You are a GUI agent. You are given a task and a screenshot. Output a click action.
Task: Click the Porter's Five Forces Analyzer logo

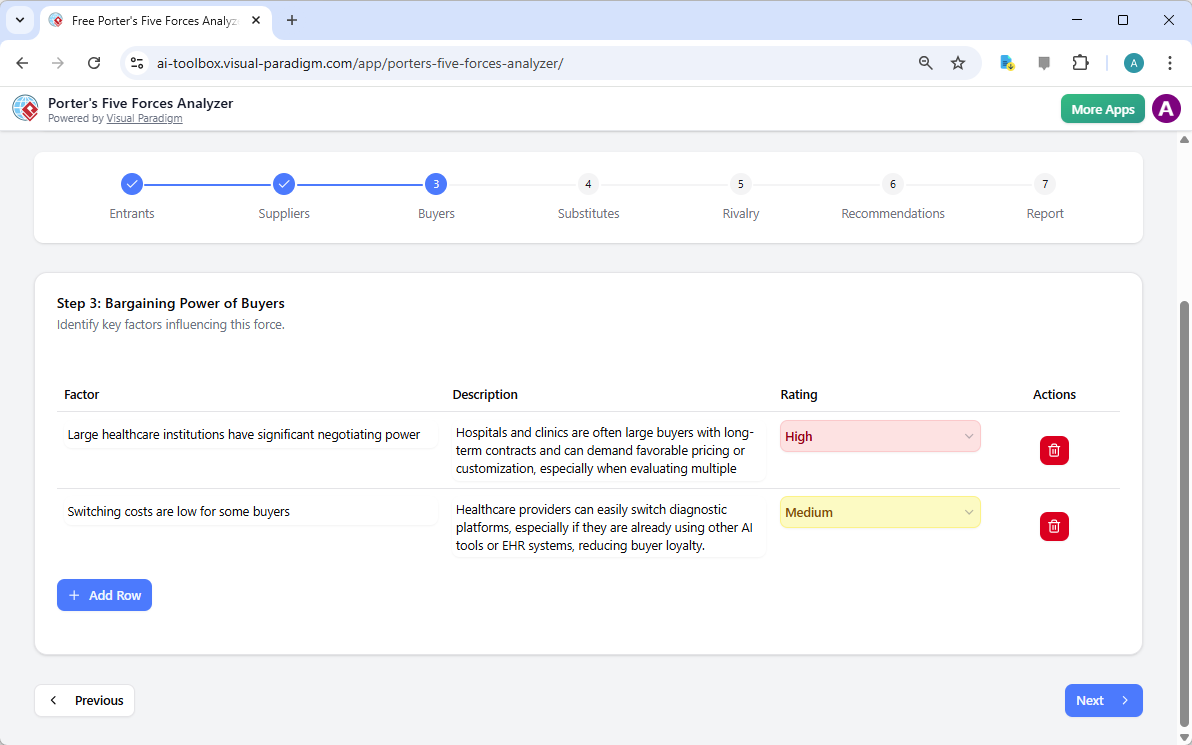coord(25,108)
